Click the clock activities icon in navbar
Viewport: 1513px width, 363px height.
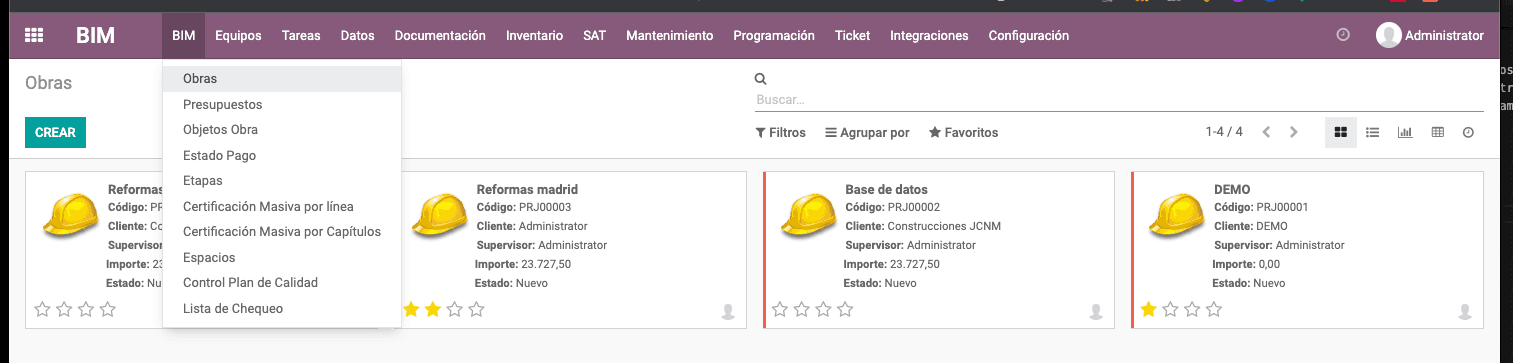click(1343, 35)
